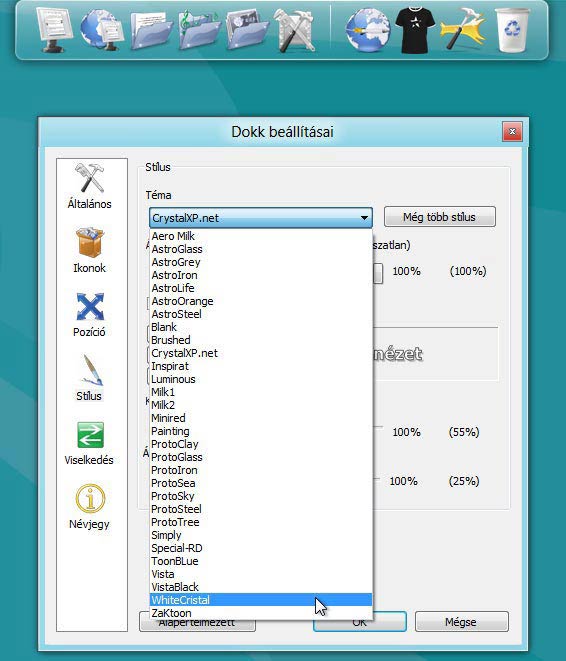
Task: Open the control panel tools dock icon
Action: coord(295,30)
